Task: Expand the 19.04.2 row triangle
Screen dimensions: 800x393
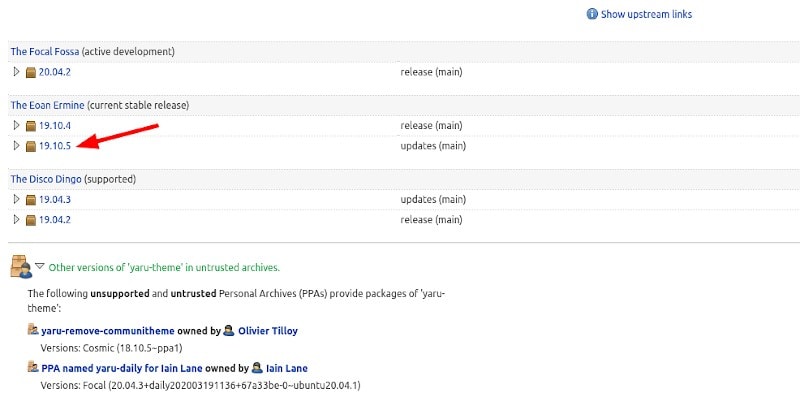Action: point(16,219)
